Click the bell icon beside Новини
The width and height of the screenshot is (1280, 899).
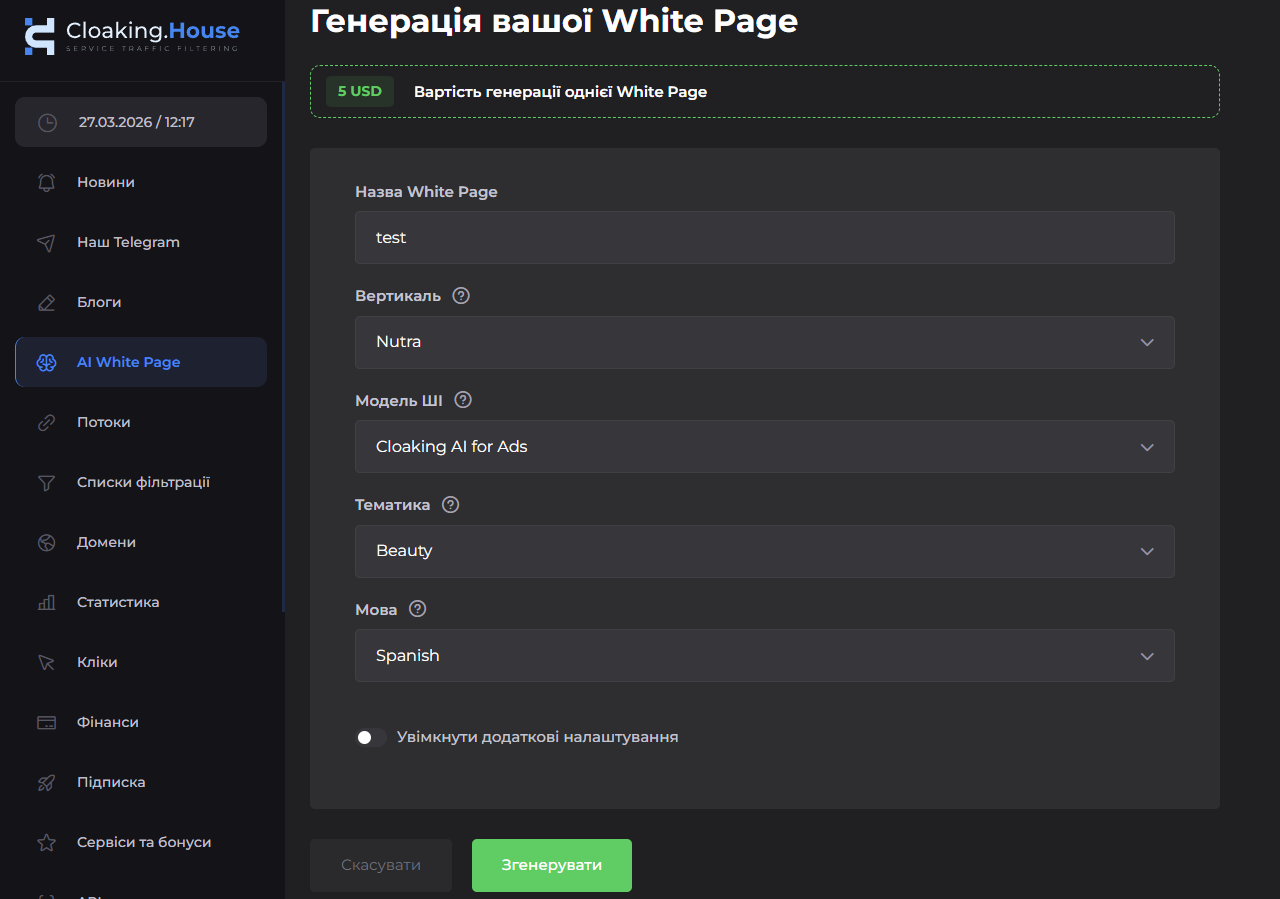[x=46, y=181]
